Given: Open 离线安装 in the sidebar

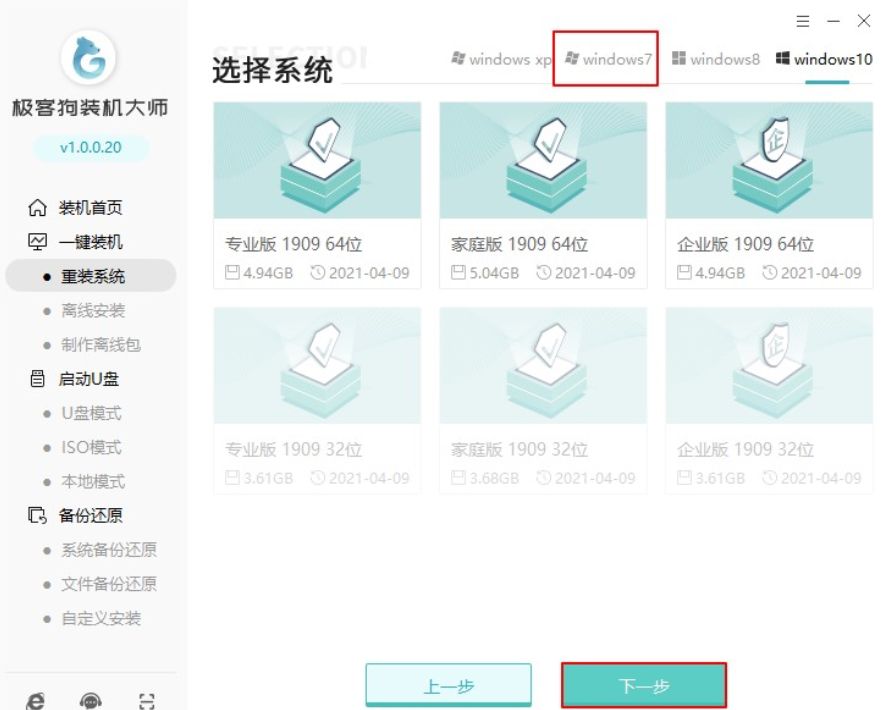Looking at the screenshot, I should pos(93,311).
